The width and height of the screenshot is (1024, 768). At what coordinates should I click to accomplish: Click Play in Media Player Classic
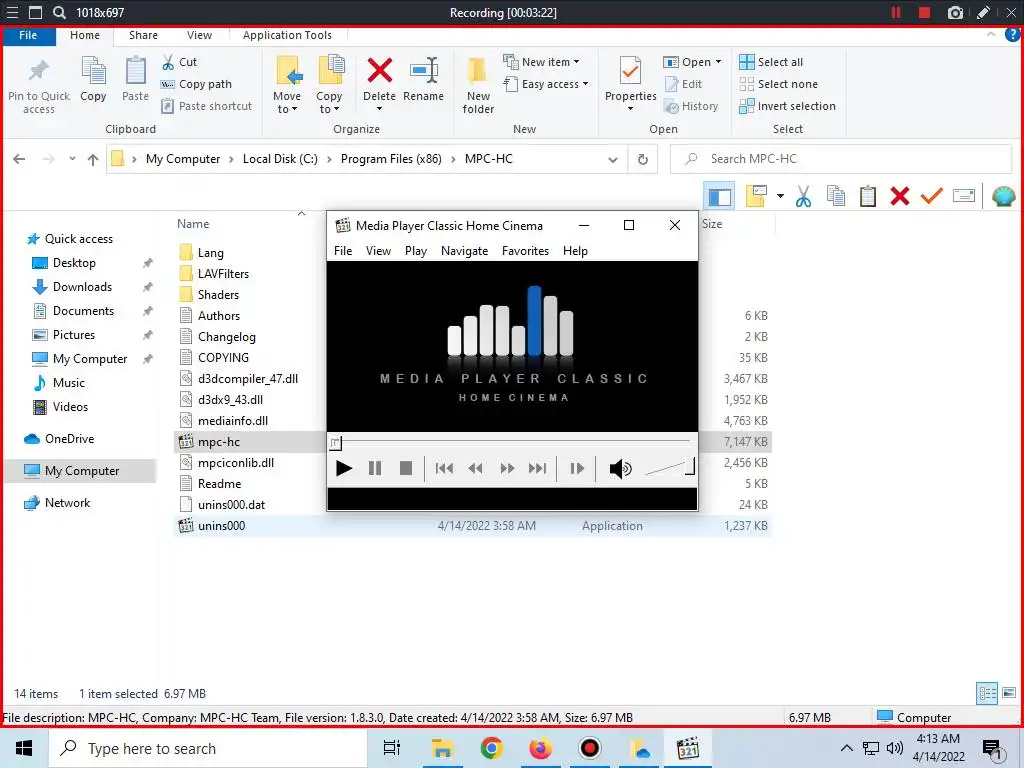pos(344,468)
